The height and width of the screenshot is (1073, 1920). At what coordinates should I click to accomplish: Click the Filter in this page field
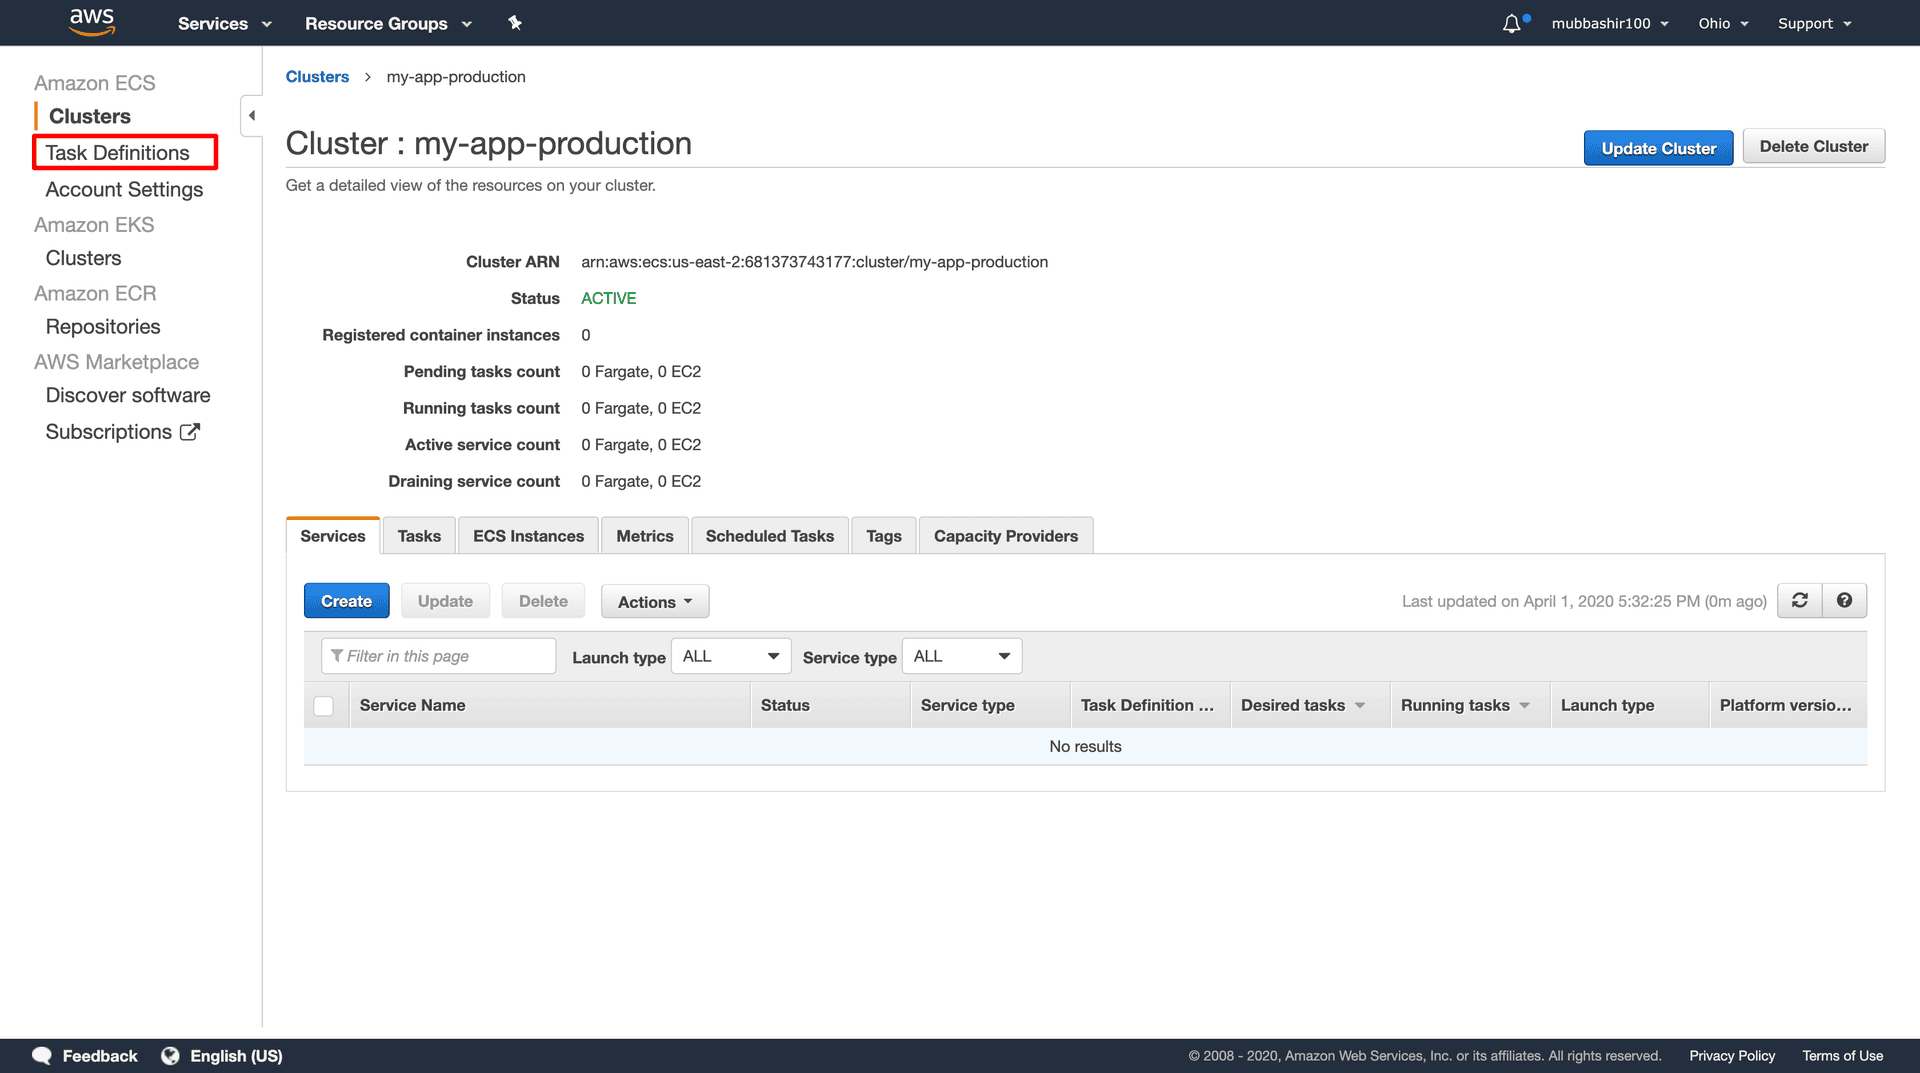click(x=438, y=656)
